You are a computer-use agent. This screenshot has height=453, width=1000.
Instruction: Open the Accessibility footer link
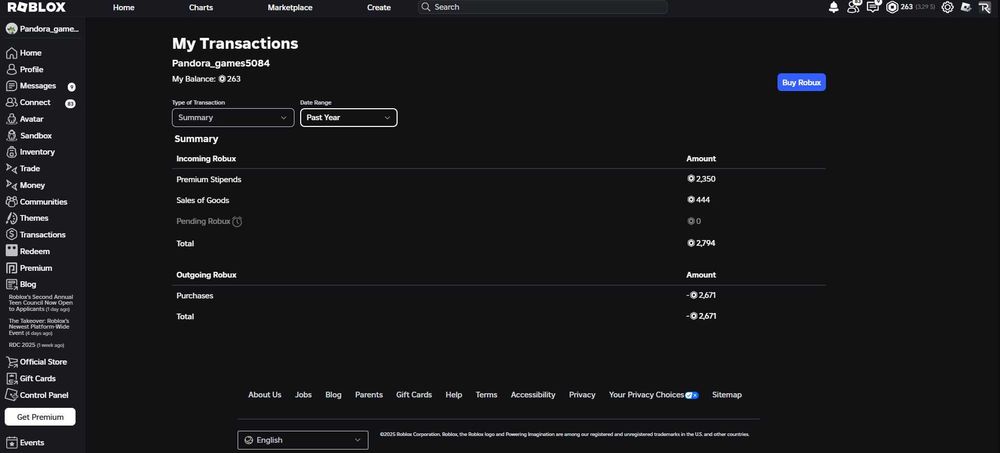tap(533, 395)
